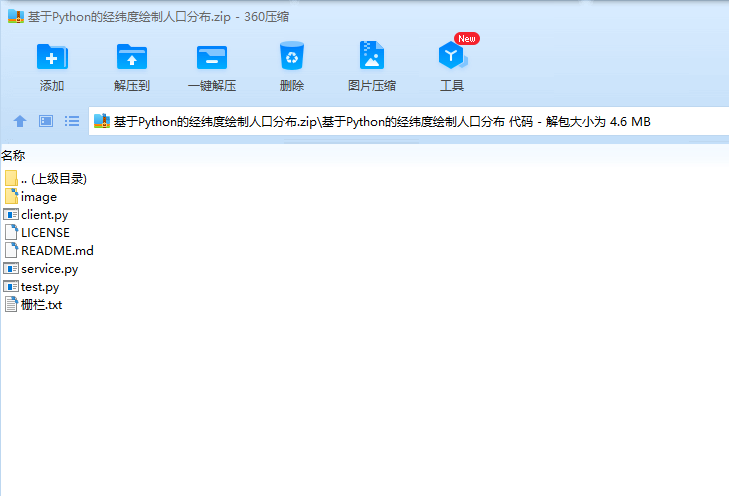Viewport: 729px width, 496px height.
Task: Click the file icon beside test.py
Action: (x=11, y=286)
